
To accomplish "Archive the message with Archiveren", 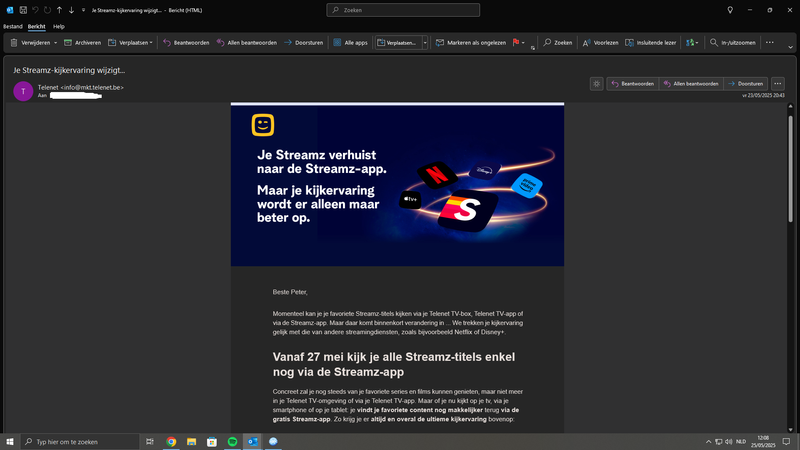I will tap(82, 42).
